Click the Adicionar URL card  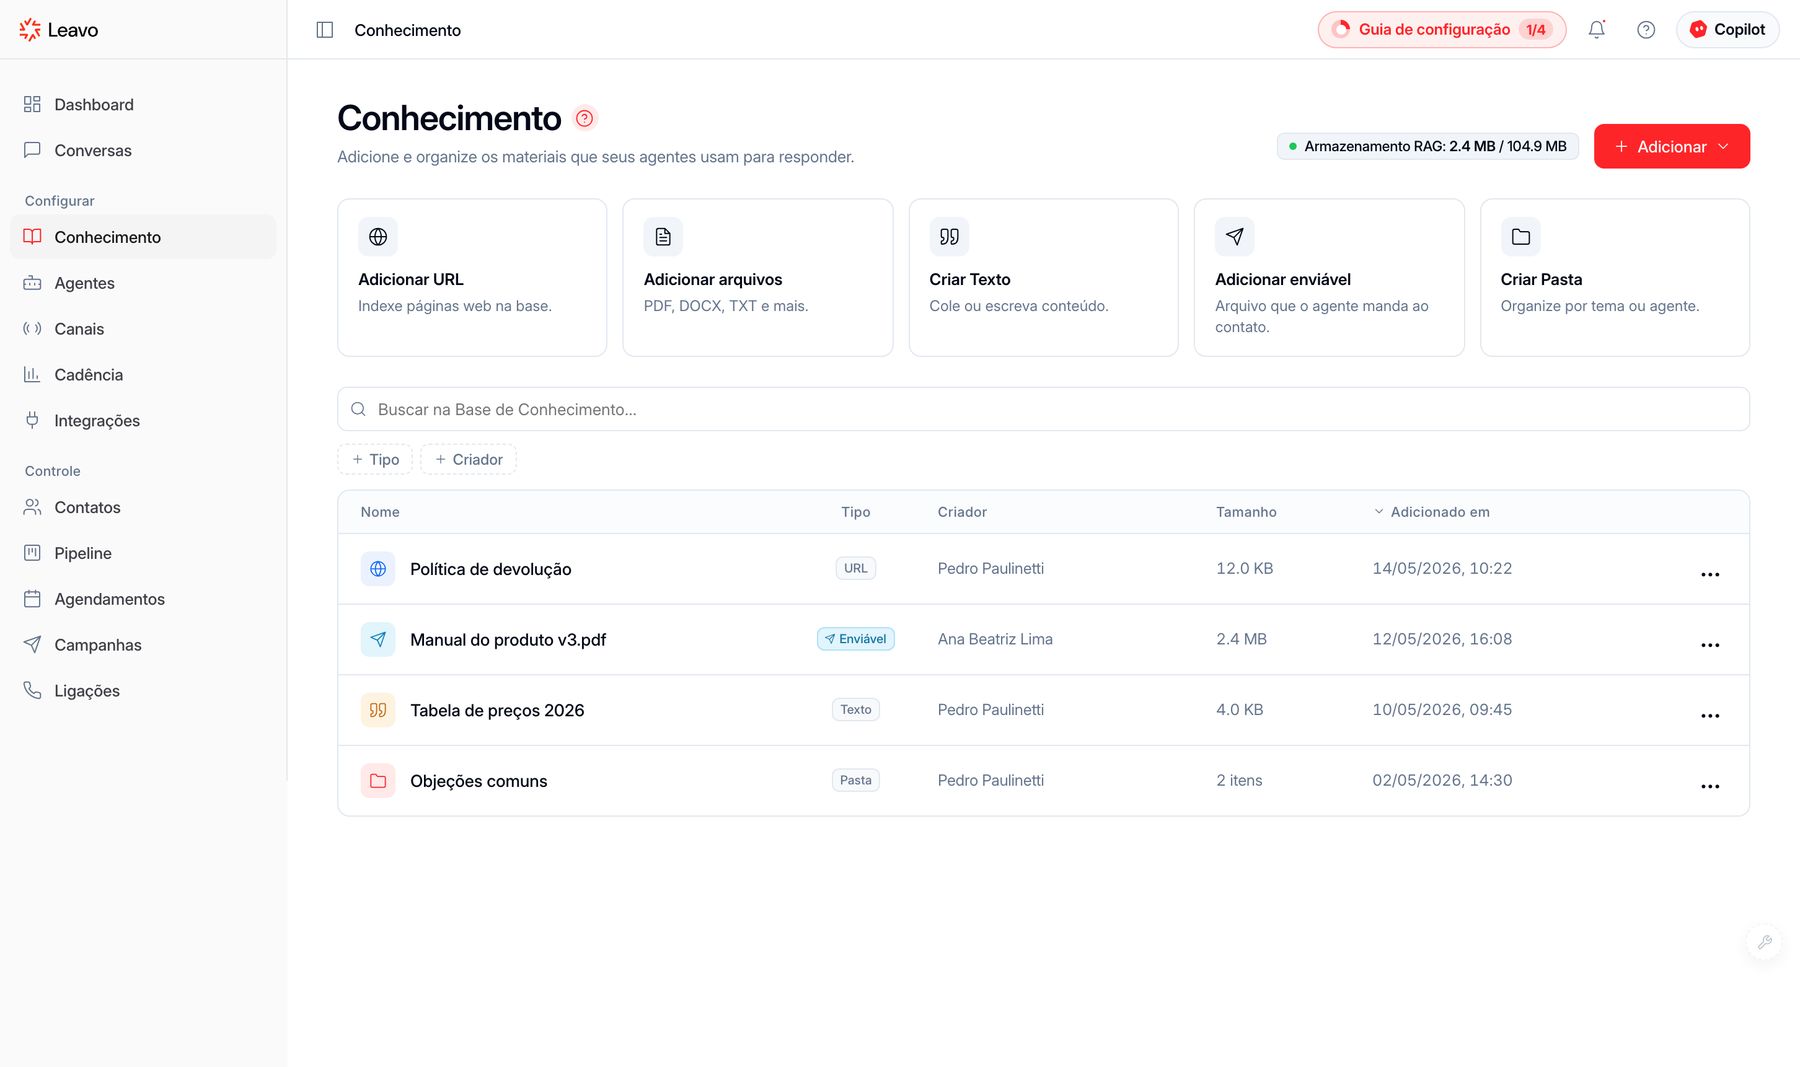[472, 277]
